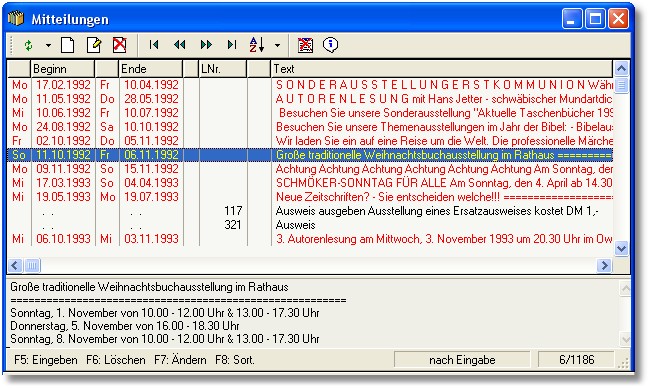Click the Ende column header
The image size is (649, 389).
(x=151, y=69)
